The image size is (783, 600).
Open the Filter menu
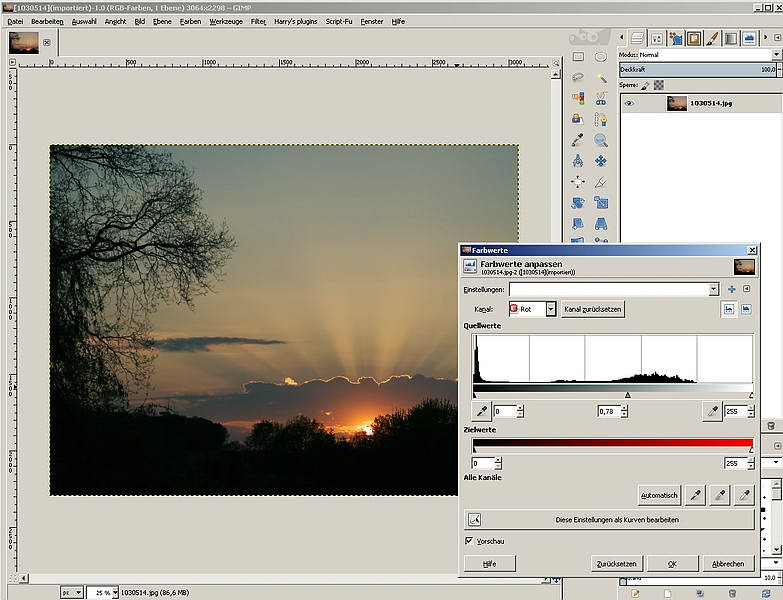click(258, 20)
